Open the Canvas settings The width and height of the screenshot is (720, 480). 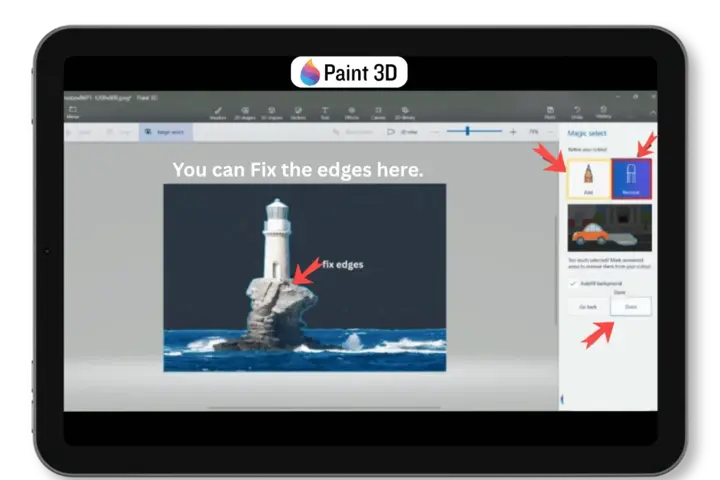pos(378,112)
